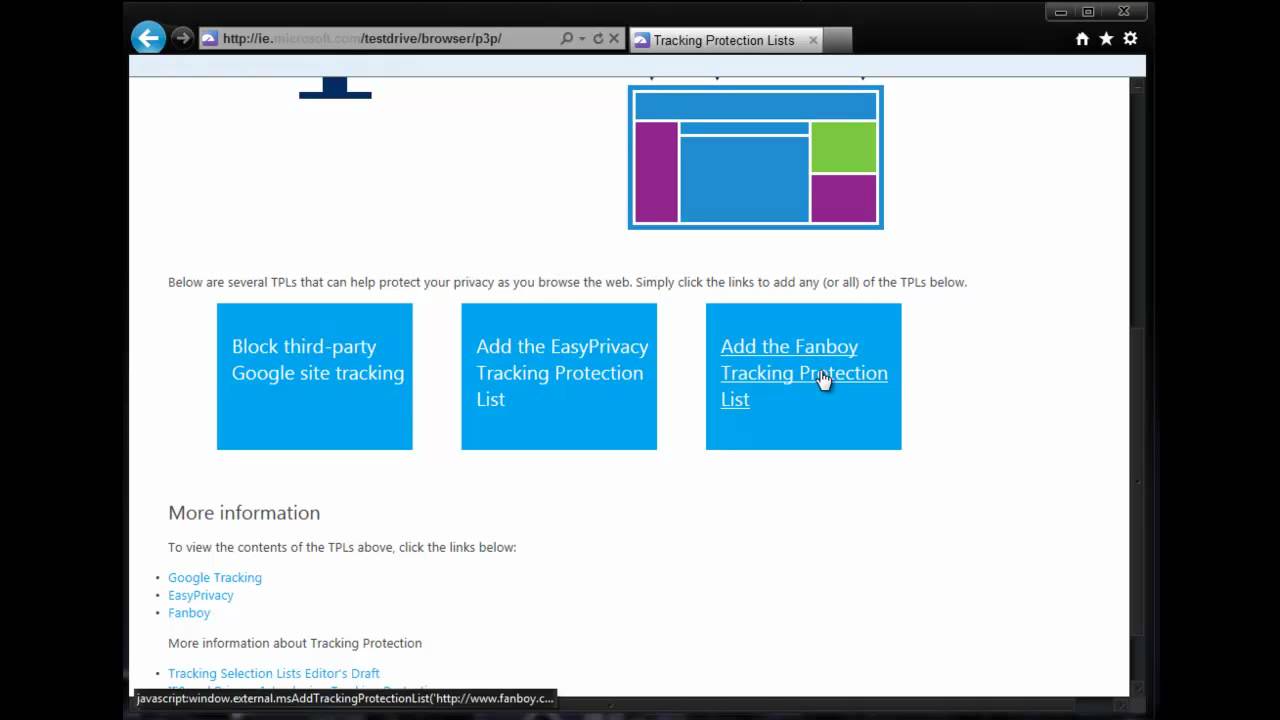
Task: Click the More information heading
Action: [244, 512]
